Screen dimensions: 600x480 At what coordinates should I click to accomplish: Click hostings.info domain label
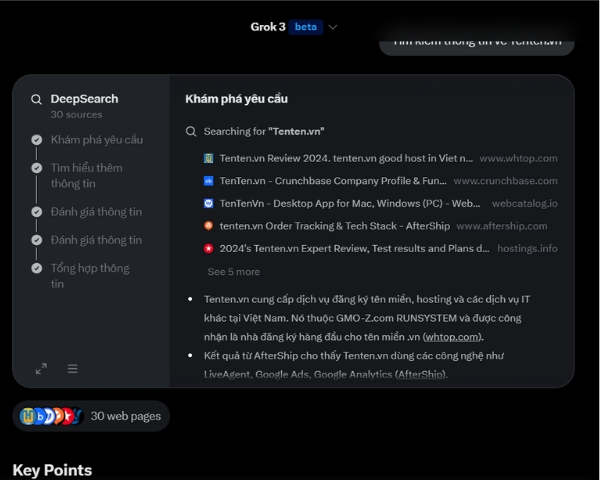point(527,249)
